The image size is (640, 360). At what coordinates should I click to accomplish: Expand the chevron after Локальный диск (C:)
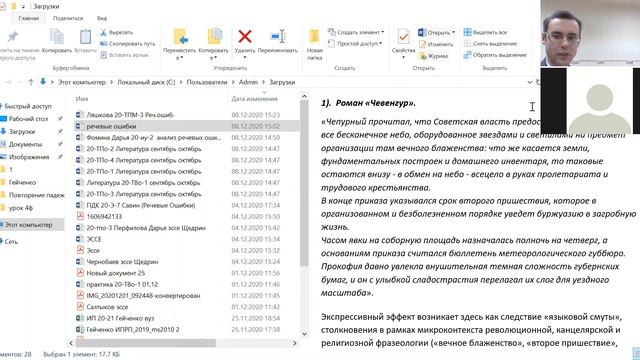point(181,82)
